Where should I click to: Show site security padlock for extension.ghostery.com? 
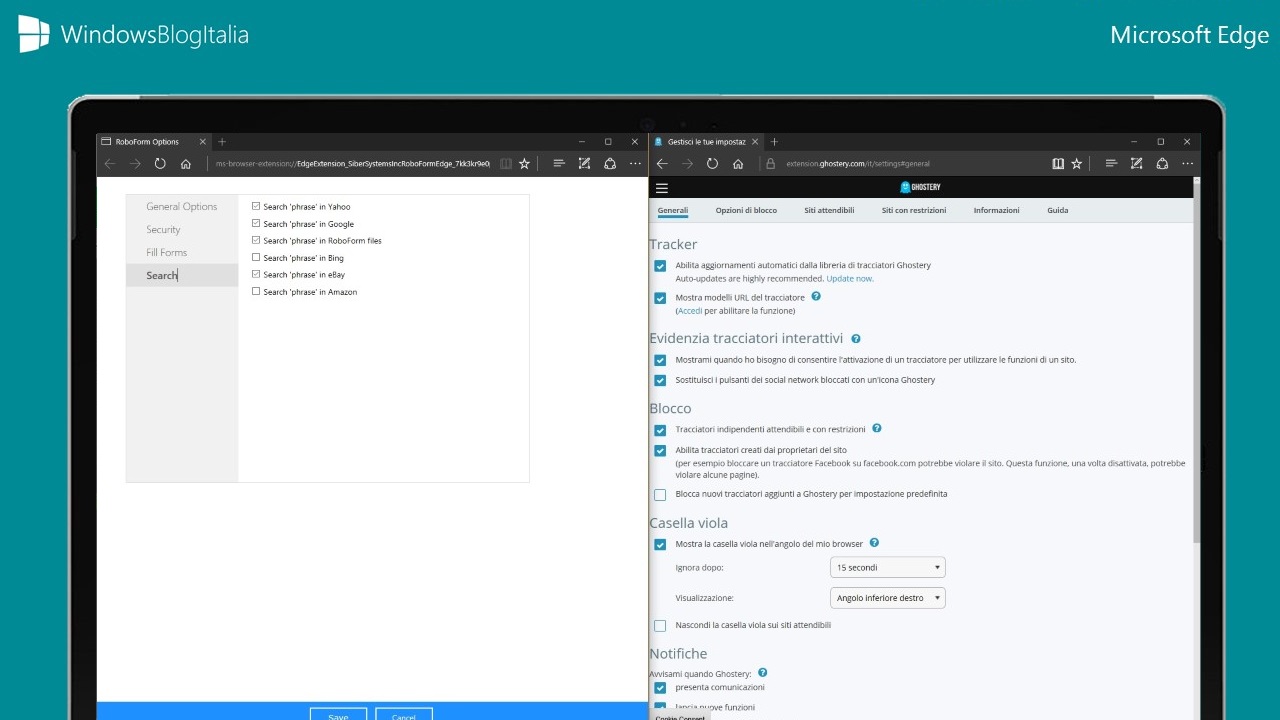pyautogui.click(x=771, y=164)
